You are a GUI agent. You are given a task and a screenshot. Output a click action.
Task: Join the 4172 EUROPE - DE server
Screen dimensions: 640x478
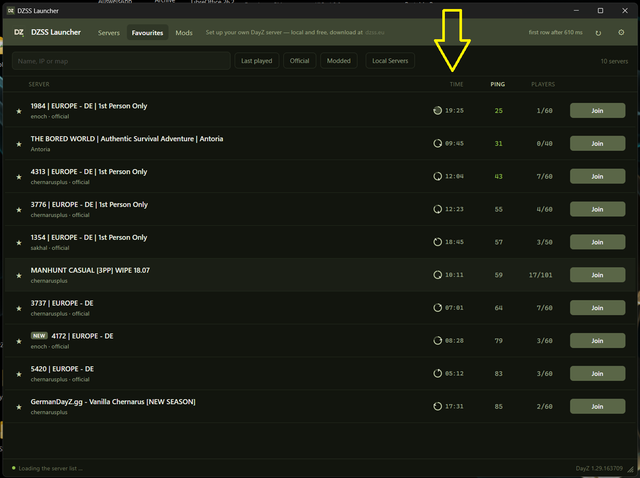coord(598,340)
